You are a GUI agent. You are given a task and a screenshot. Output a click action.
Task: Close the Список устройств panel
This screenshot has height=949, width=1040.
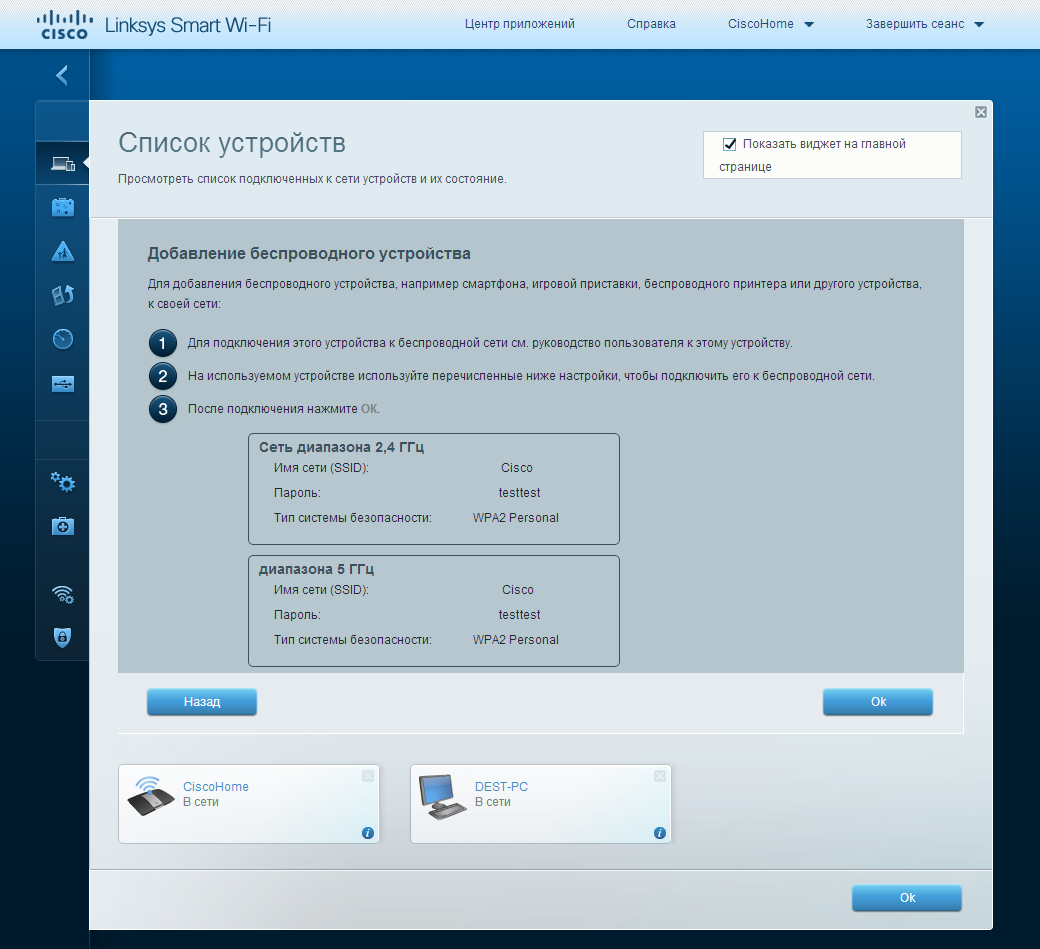pos(981,112)
